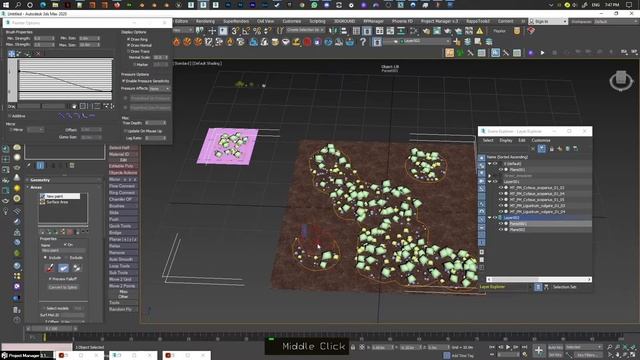Click the percent snap toggle icon

257,31
